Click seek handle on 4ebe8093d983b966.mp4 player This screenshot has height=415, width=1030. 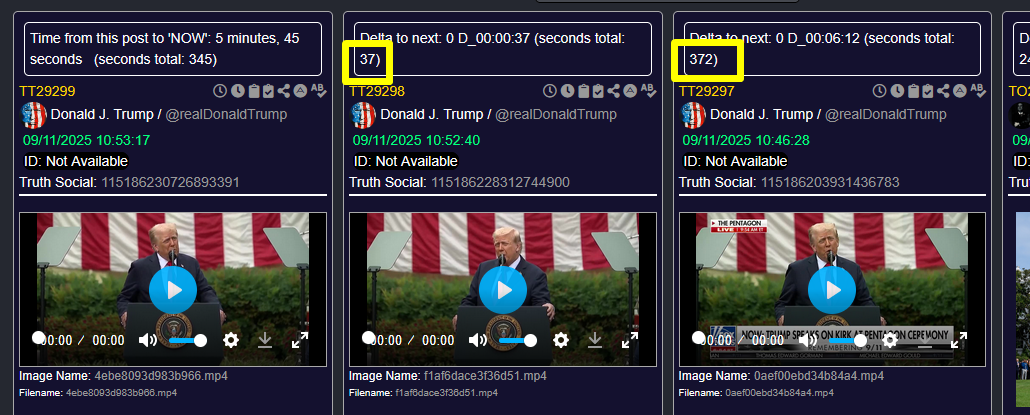(38, 338)
